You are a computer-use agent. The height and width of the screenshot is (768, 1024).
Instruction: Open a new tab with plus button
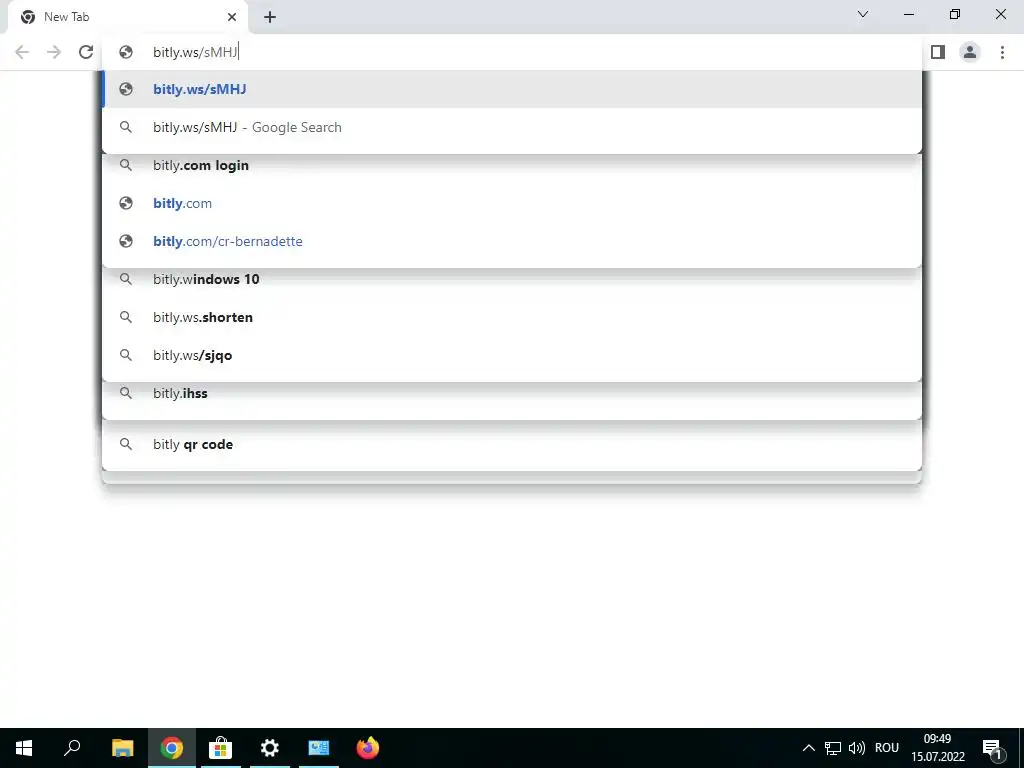click(270, 17)
